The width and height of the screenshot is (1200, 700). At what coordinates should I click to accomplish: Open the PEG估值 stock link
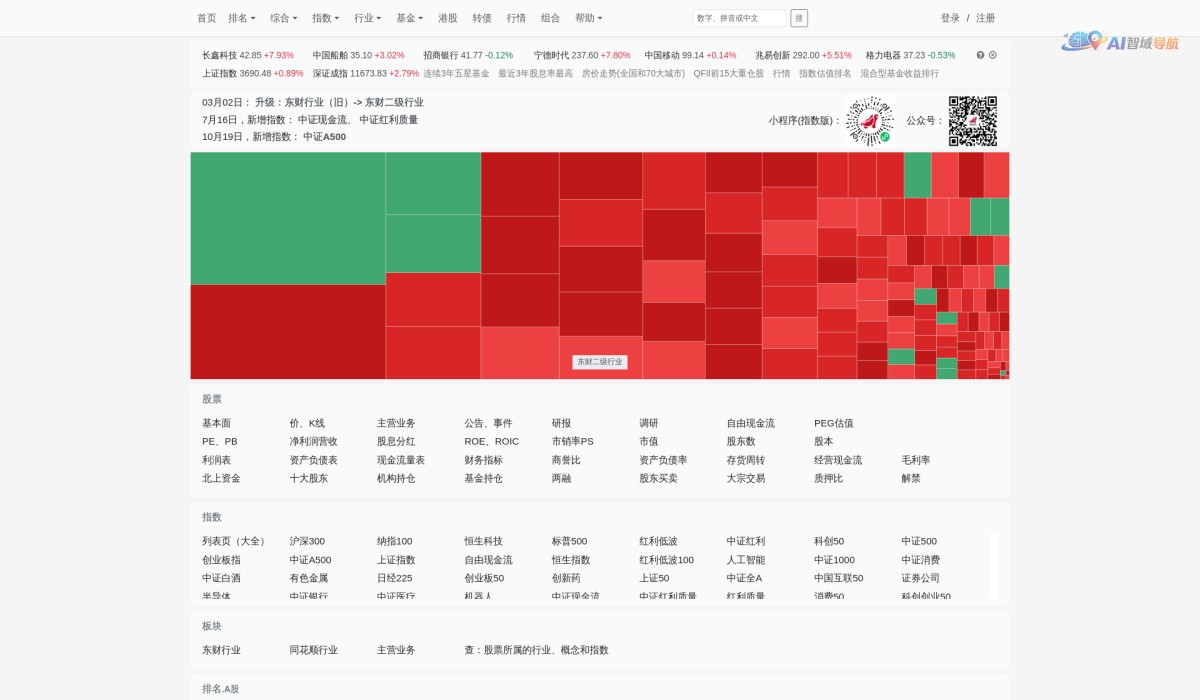click(834, 423)
